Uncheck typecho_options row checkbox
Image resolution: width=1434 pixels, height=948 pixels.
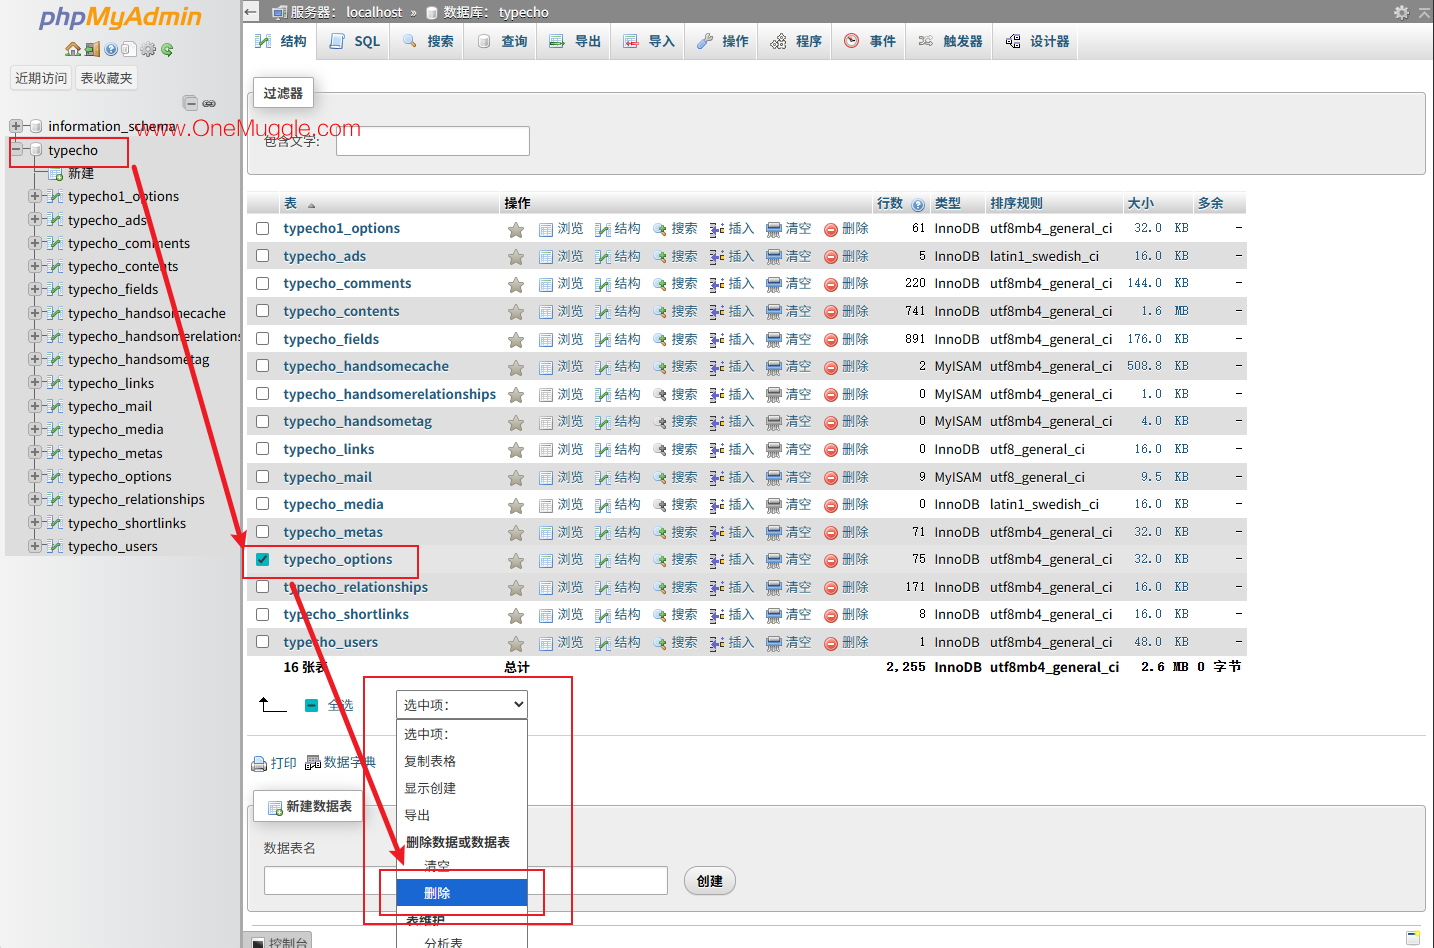tap(262, 559)
